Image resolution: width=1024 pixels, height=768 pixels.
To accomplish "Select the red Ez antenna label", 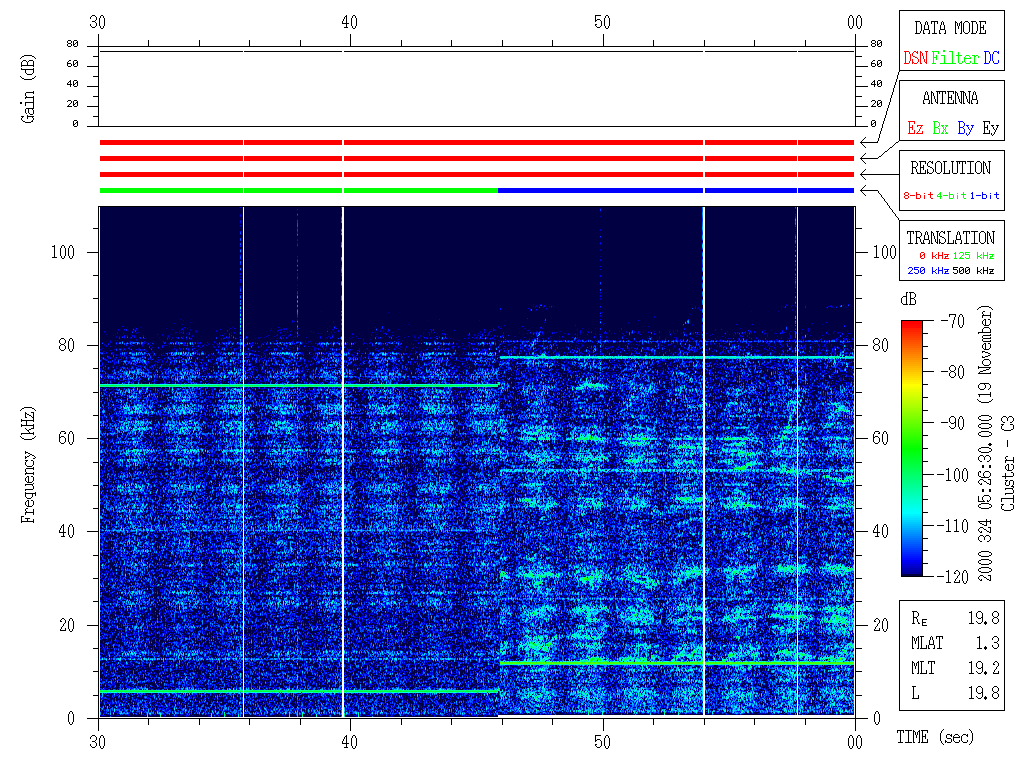I will pyautogui.click(x=915, y=128).
